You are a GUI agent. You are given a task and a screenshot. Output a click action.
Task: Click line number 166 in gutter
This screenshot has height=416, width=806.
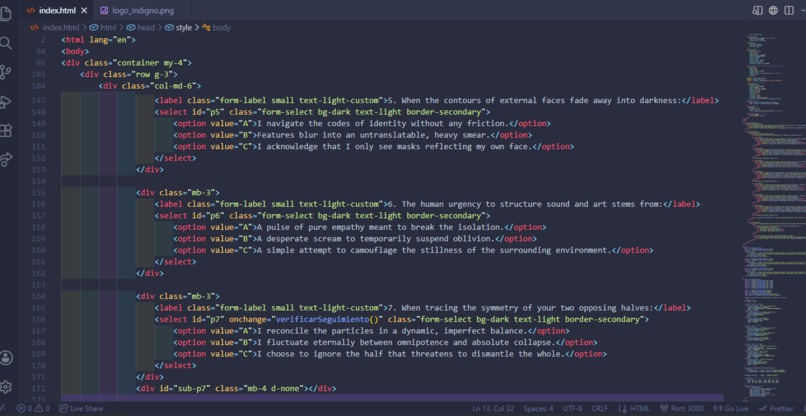(41, 319)
